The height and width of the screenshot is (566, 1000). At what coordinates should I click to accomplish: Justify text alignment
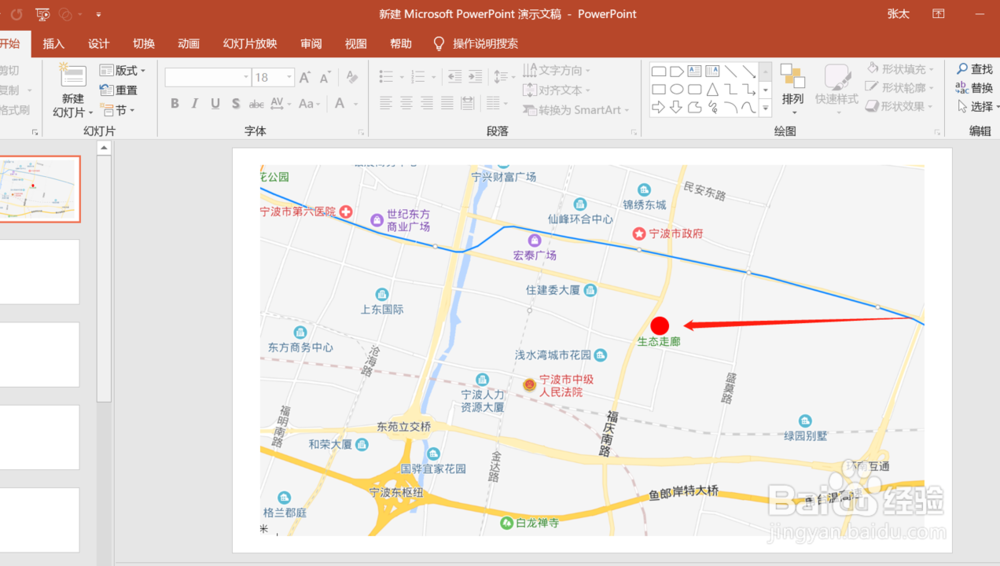point(447,103)
